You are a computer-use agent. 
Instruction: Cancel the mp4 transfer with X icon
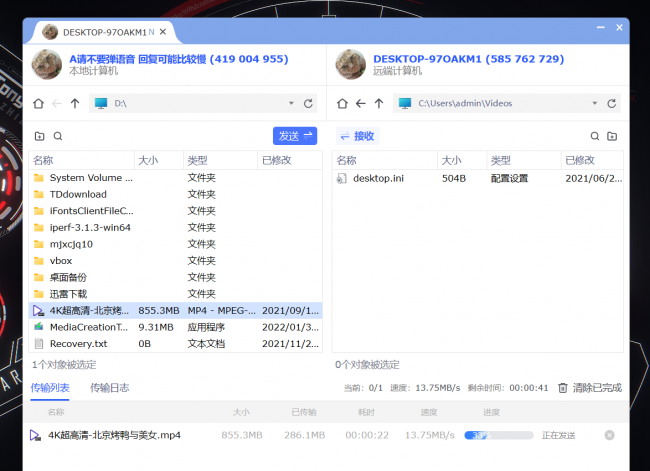(609, 435)
